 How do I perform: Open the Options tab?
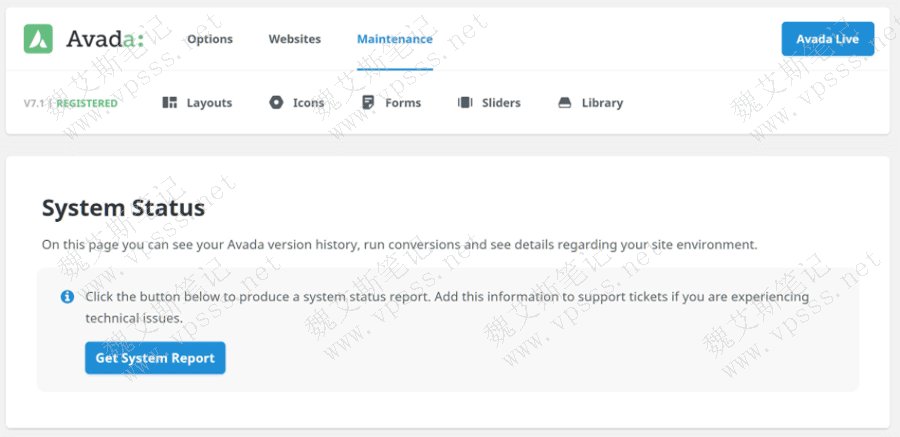[210, 39]
